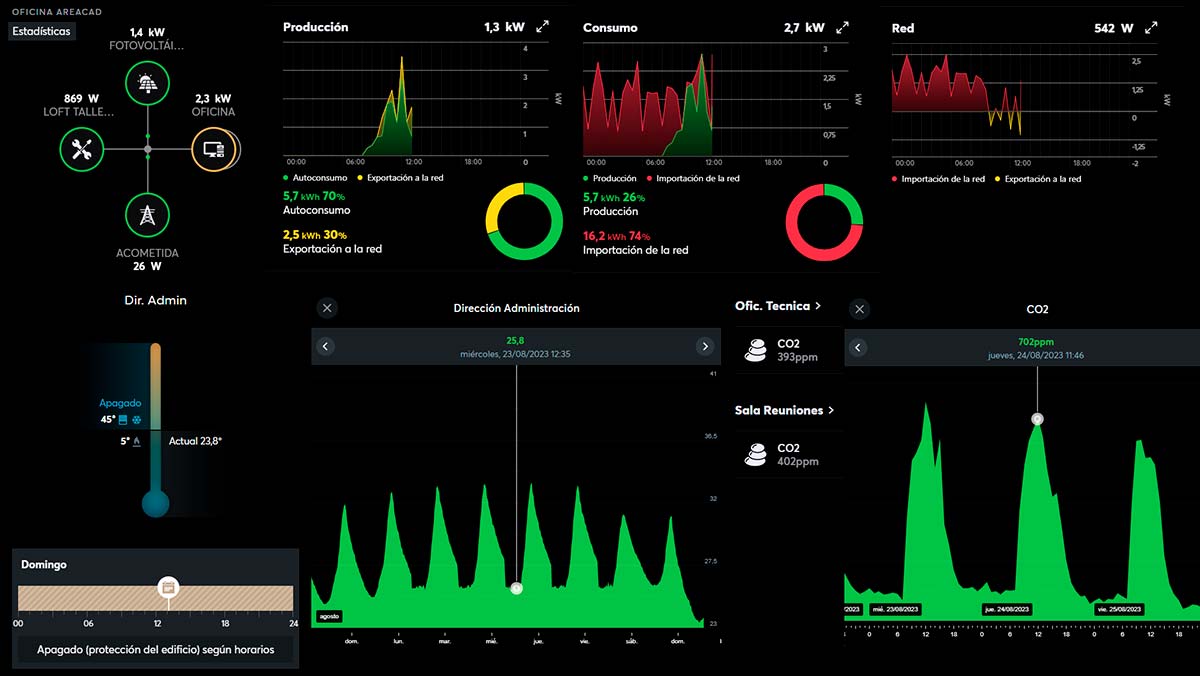Click the CO2 chart cursor point
The image size is (1200, 676).
(1037, 419)
